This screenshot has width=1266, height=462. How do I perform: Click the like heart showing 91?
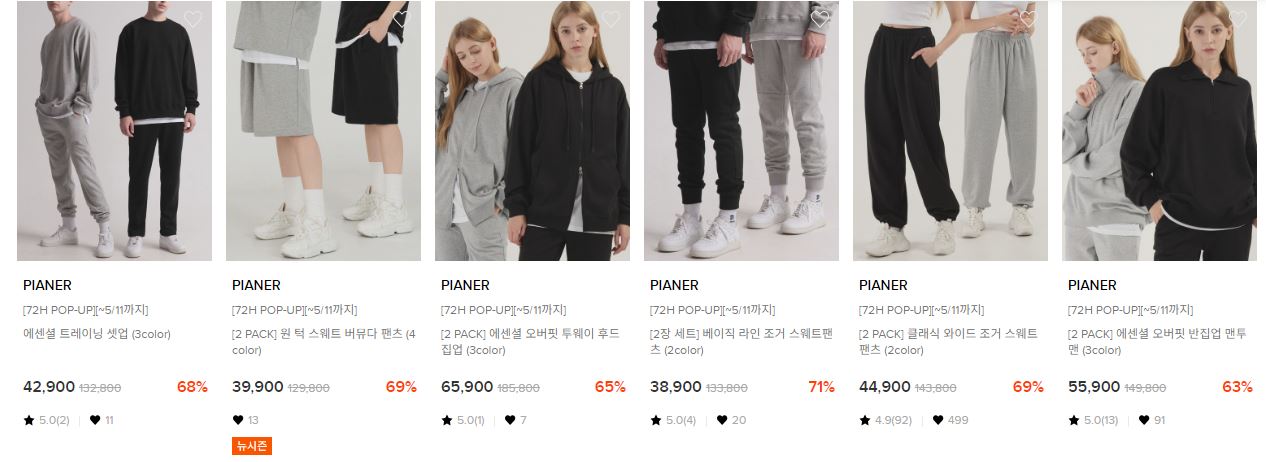click(x=1147, y=420)
